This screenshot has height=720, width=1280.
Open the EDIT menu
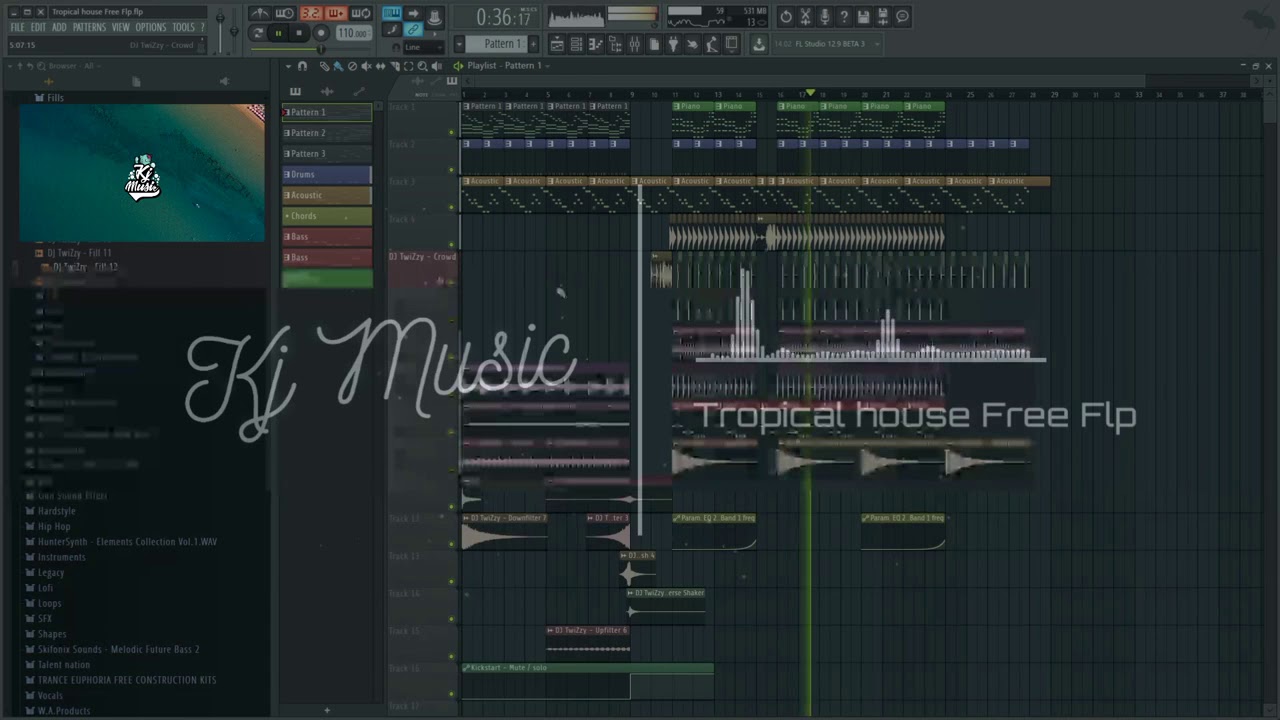coord(38,27)
